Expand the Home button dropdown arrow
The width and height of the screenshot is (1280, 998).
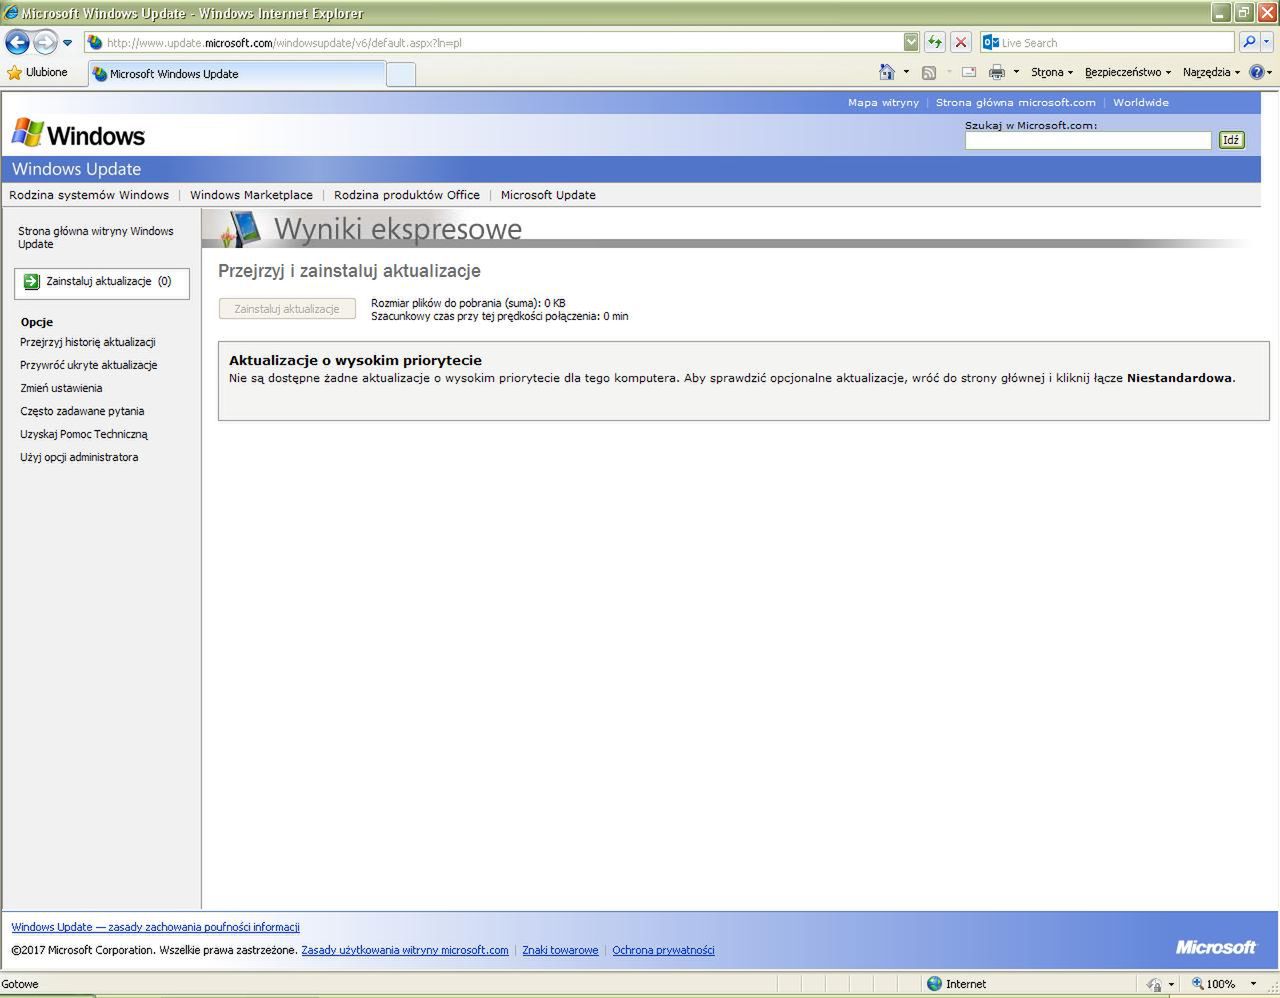[906, 72]
